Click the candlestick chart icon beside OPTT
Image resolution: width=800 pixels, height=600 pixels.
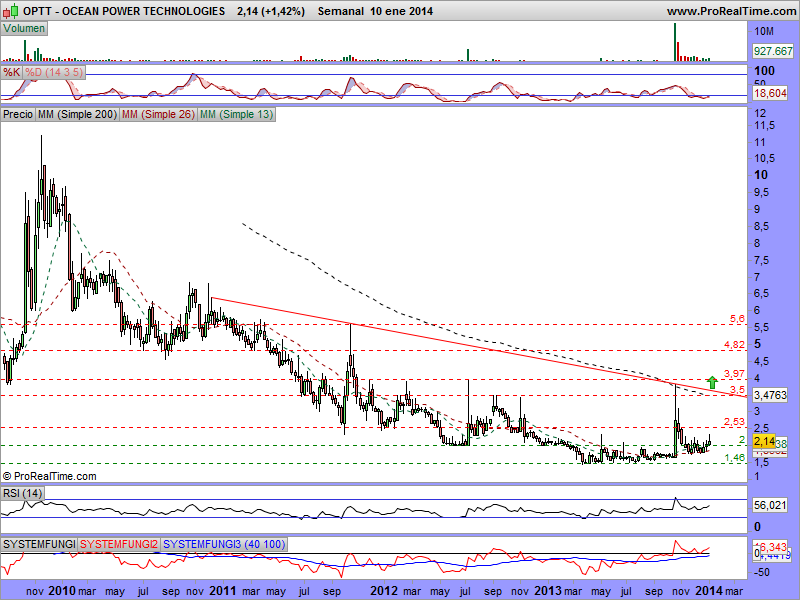coord(11,10)
